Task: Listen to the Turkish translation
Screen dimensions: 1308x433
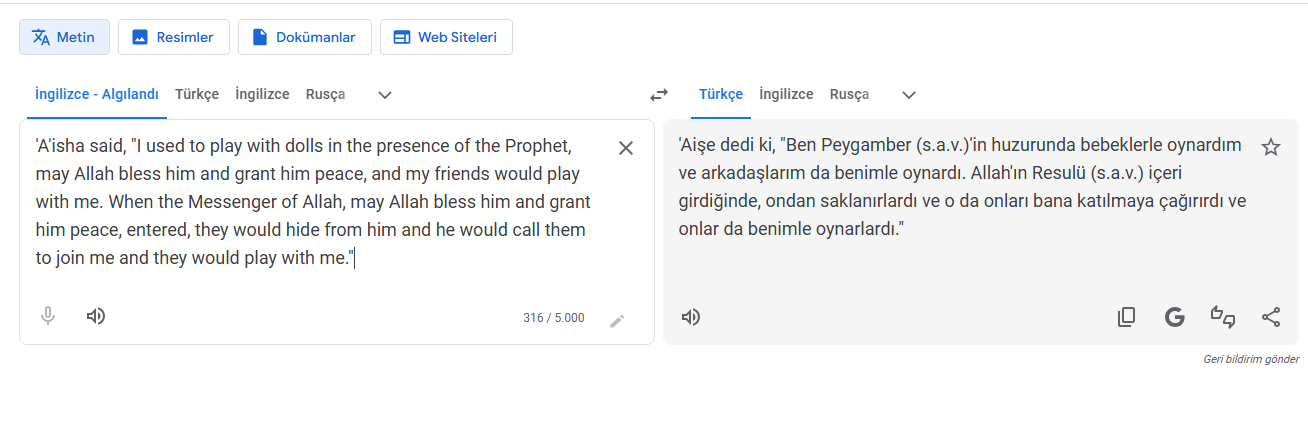Action: [691, 318]
